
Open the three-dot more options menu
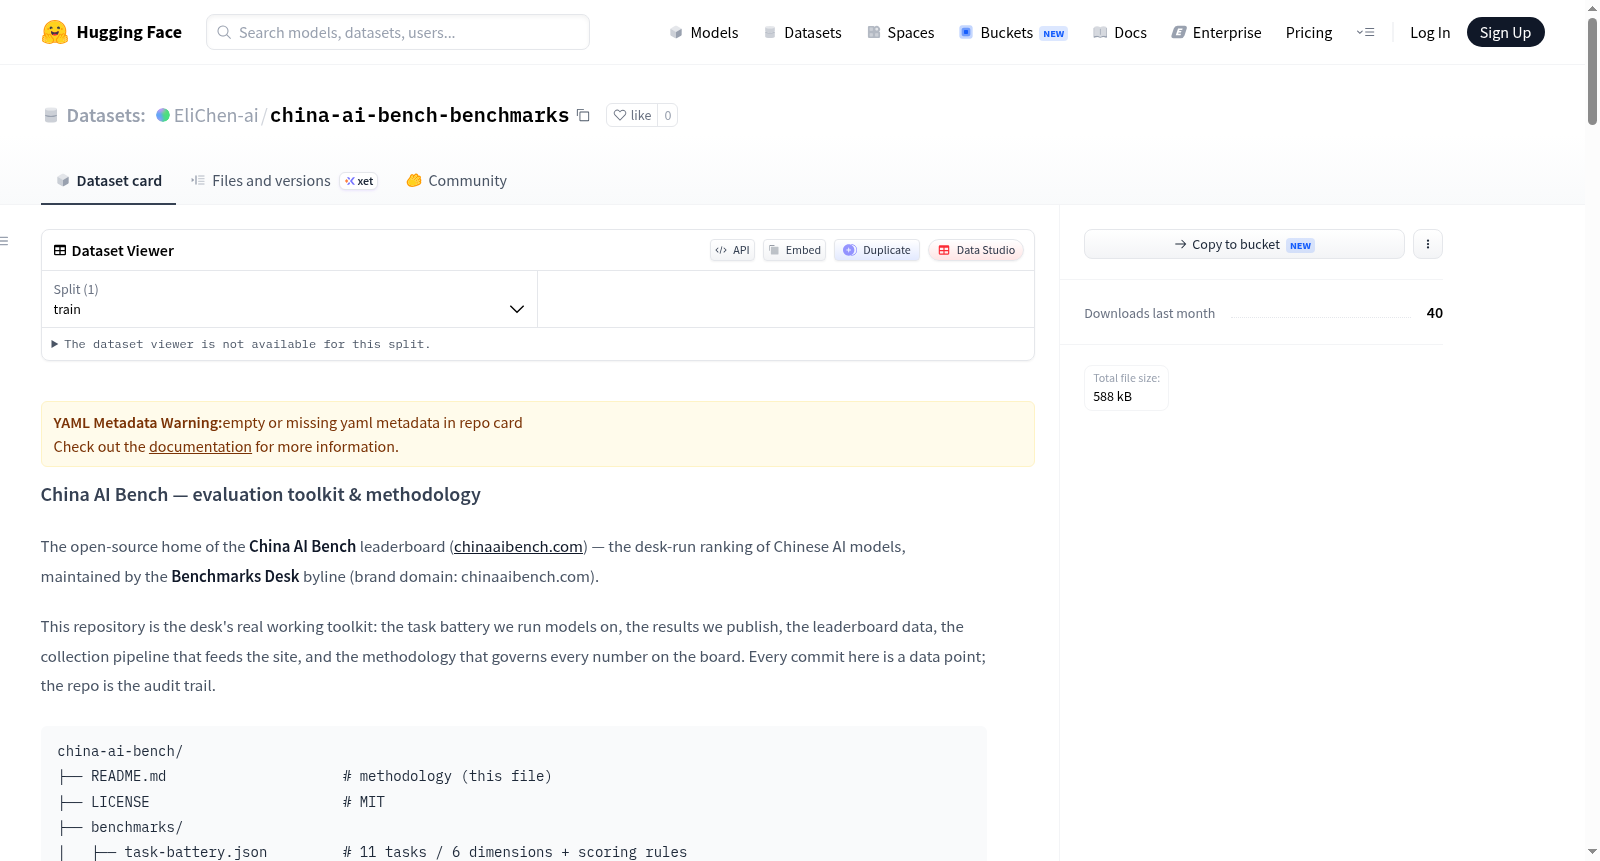(x=1428, y=244)
